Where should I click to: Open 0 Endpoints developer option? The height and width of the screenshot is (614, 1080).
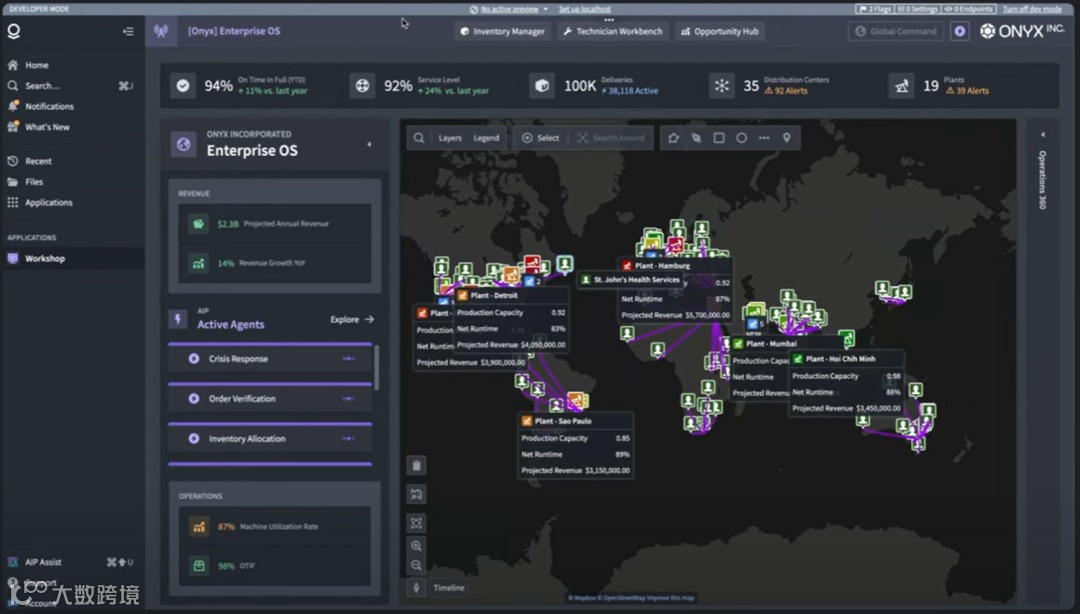(x=968, y=9)
